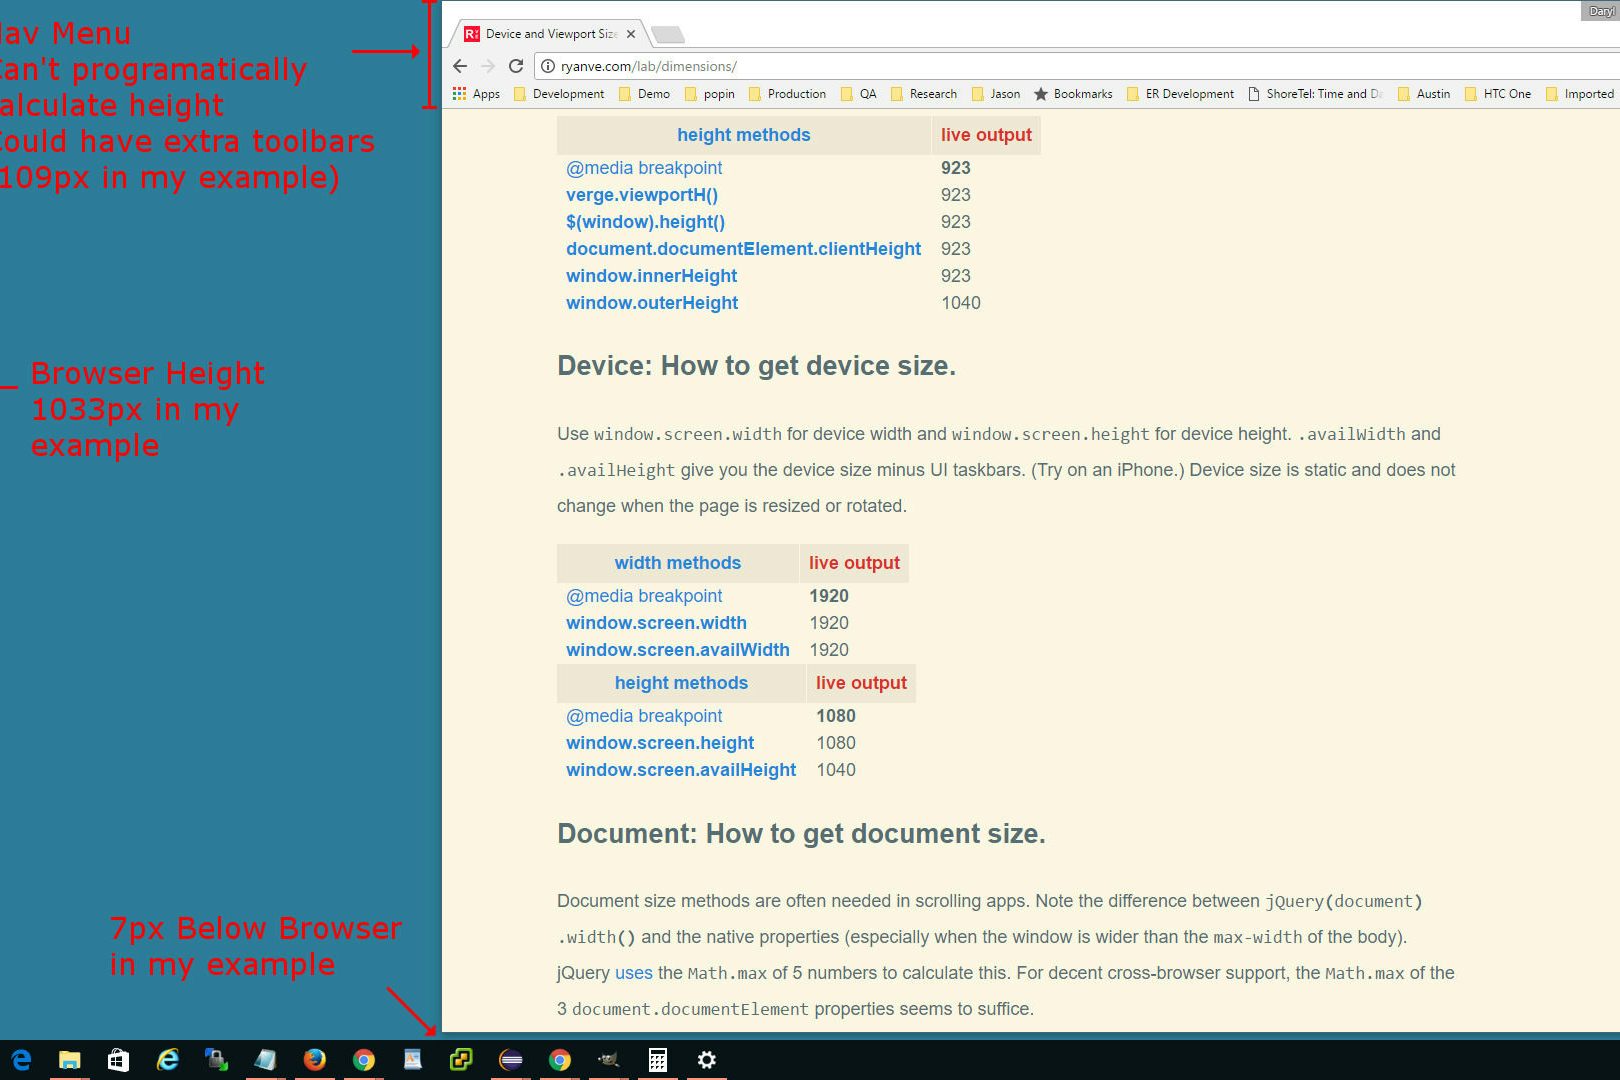This screenshot has height=1080, width=1620.
Task: Open the Apps grid shortcut
Action: pyautogui.click(x=476, y=94)
